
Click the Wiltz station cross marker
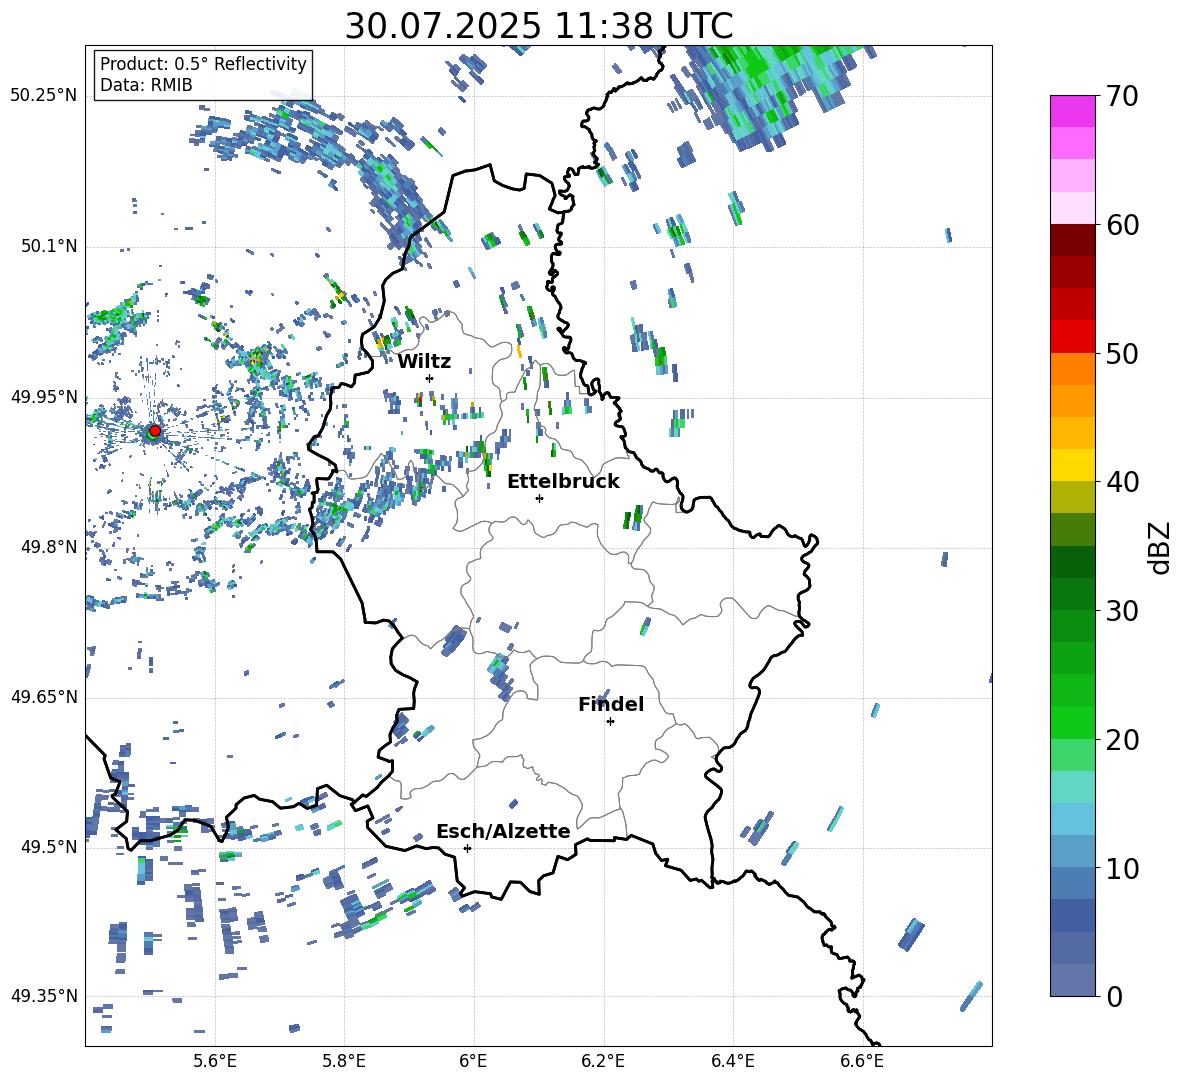point(430,378)
